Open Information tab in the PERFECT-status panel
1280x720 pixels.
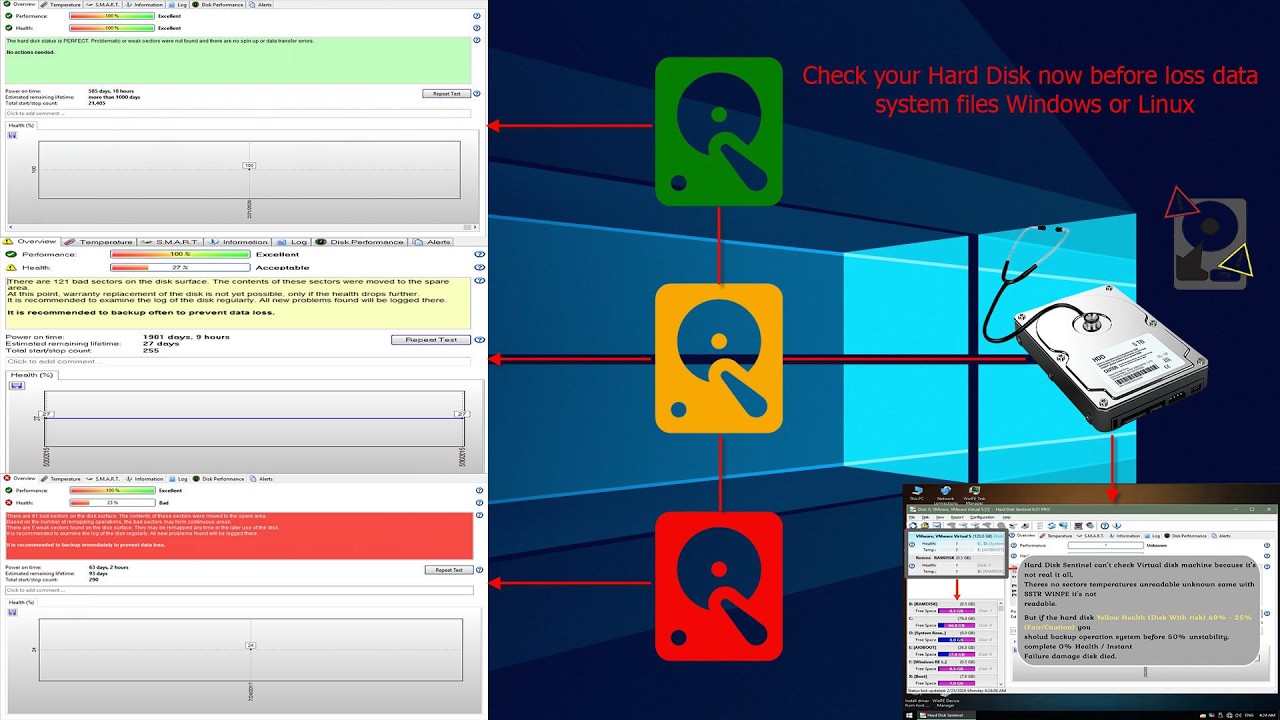(x=144, y=4)
